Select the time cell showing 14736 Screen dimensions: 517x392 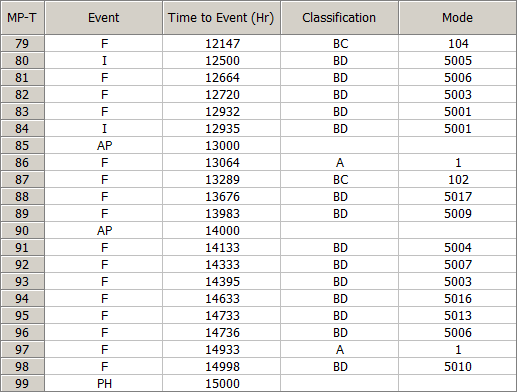pos(221,333)
